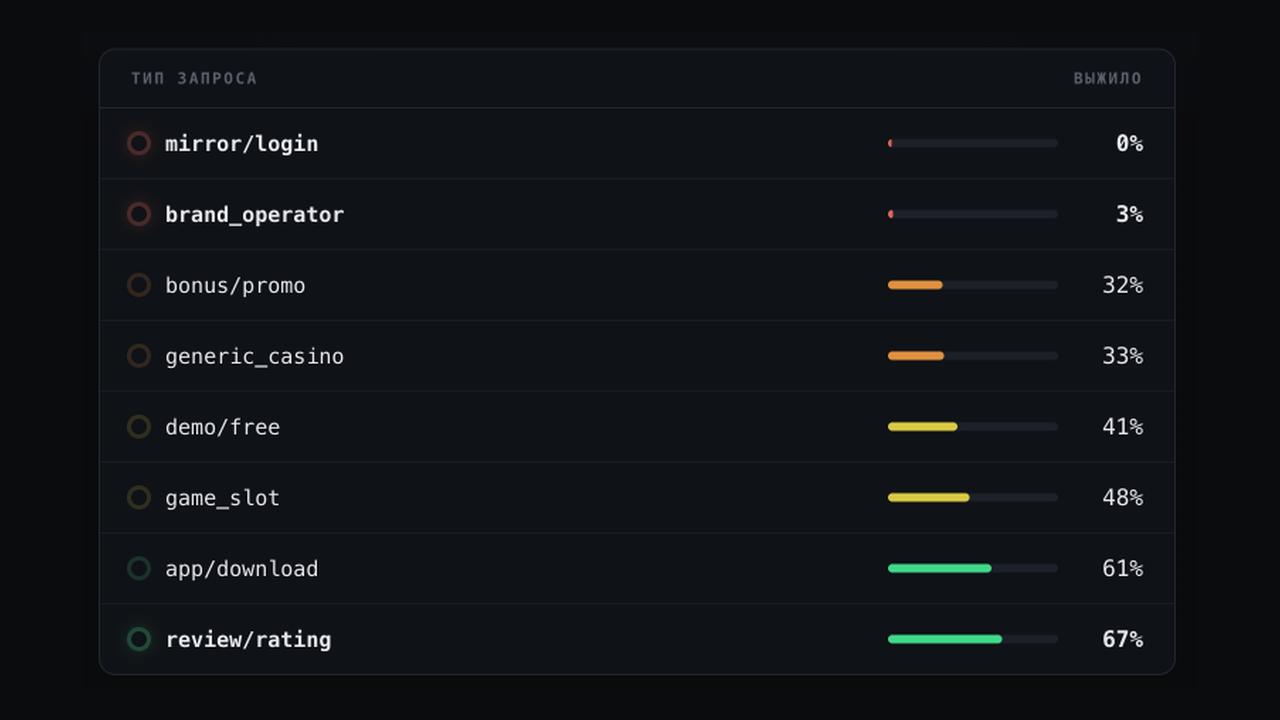Viewport: 1280px width, 720px height.
Task: Click the ТИП ЗАПРОСА column header
Action: pos(194,78)
